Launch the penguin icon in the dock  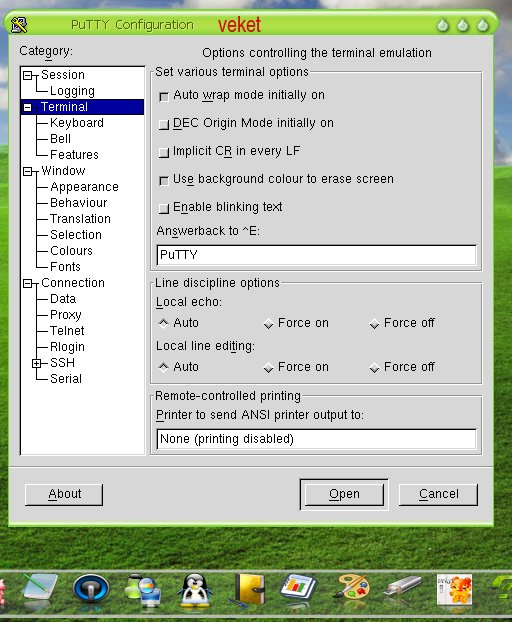(194, 591)
